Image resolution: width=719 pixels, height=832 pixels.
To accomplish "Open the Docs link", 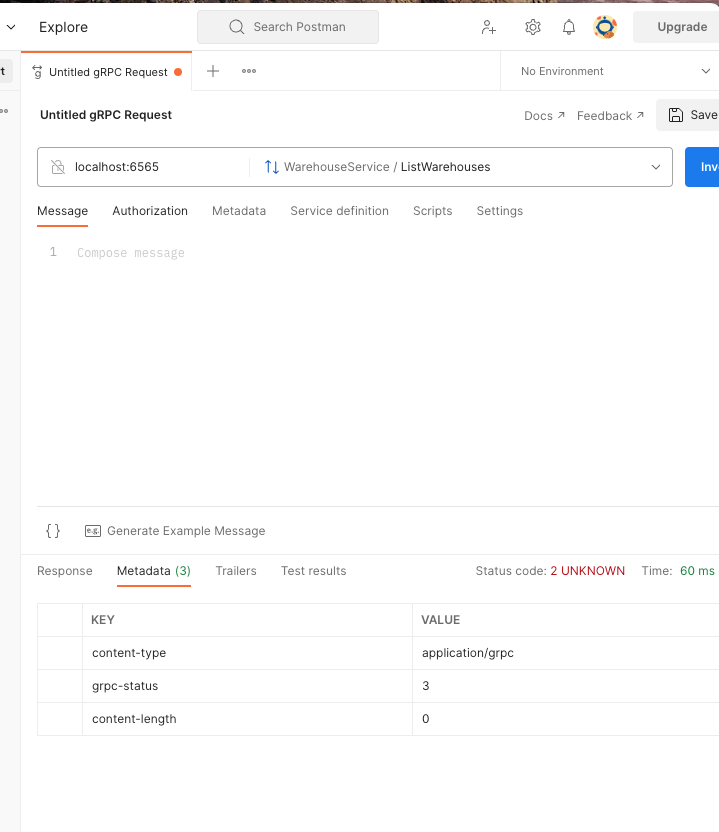I will [x=544, y=116].
